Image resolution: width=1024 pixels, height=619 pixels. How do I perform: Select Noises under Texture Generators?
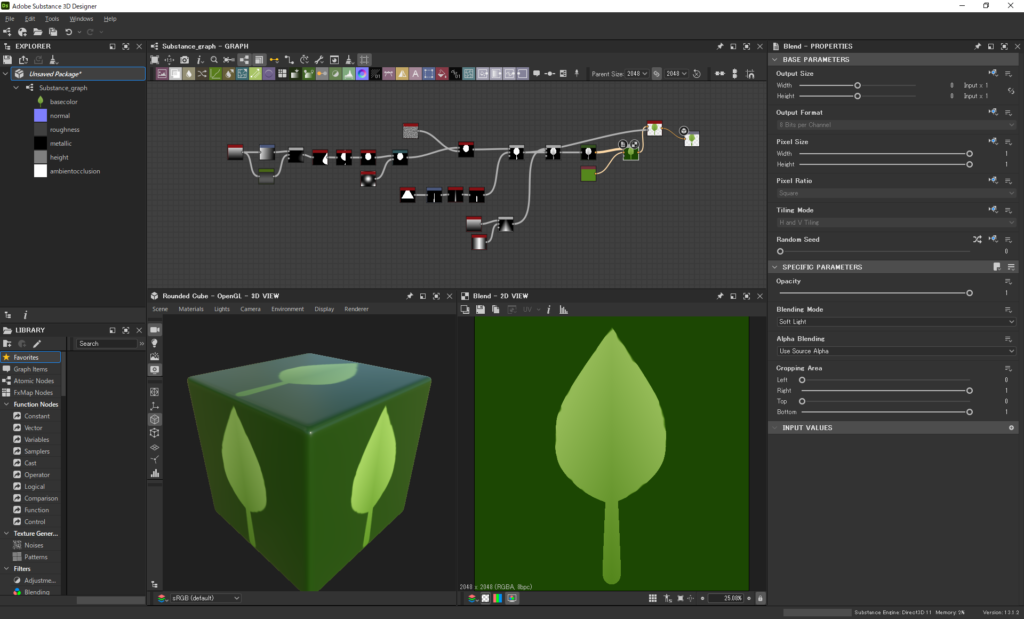(x=33, y=545)
